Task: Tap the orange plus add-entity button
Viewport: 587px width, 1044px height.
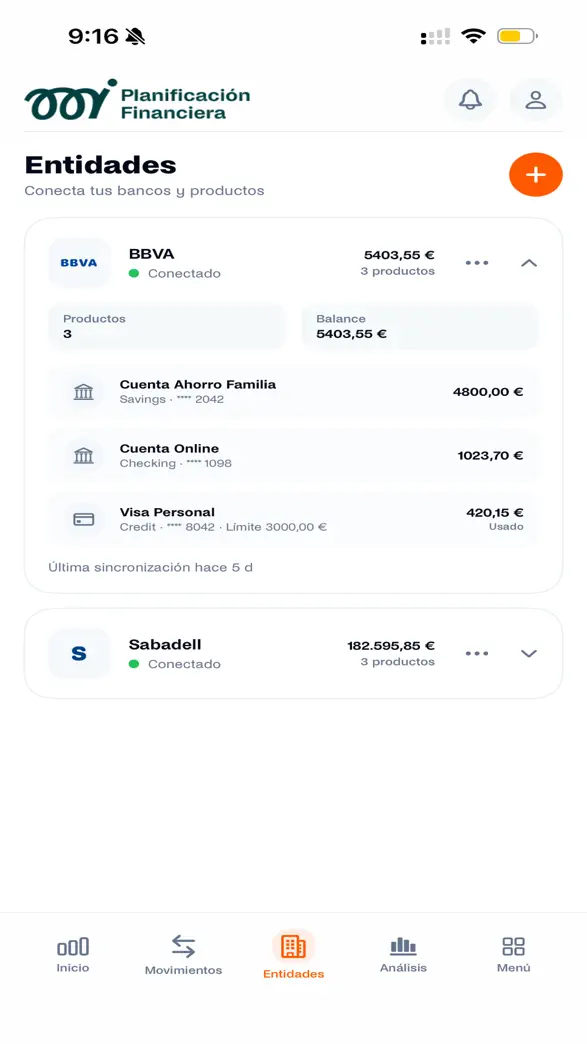Action: [x=536, y=174]
